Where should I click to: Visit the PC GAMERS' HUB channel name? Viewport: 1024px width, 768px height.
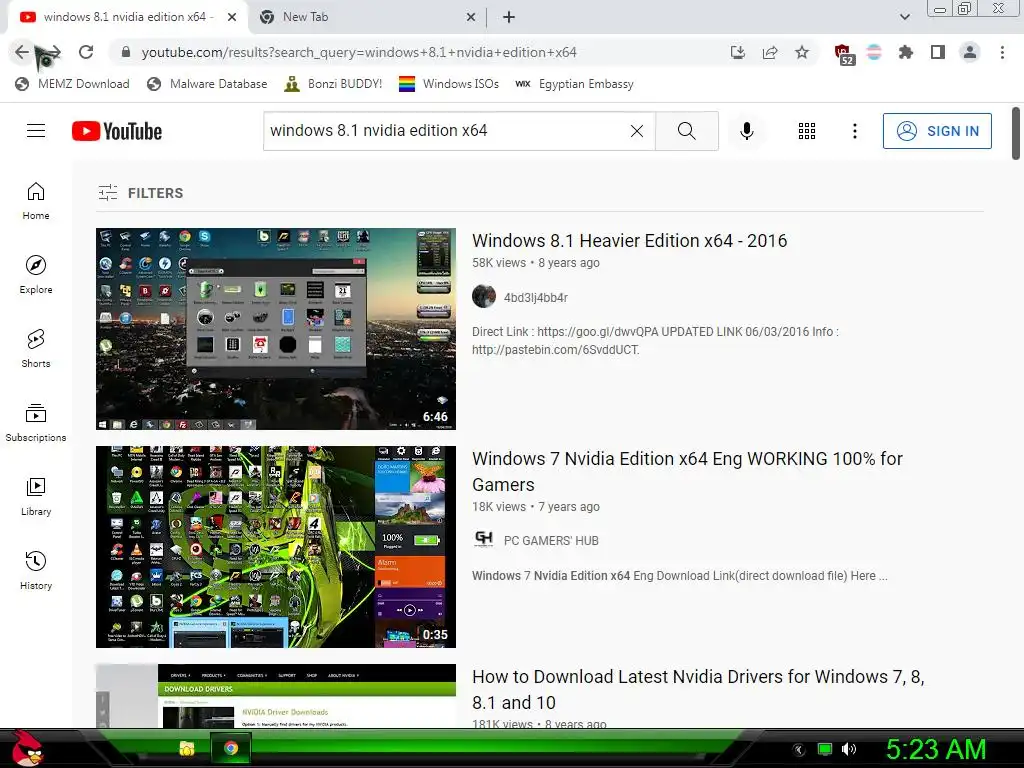click(551, 541)
